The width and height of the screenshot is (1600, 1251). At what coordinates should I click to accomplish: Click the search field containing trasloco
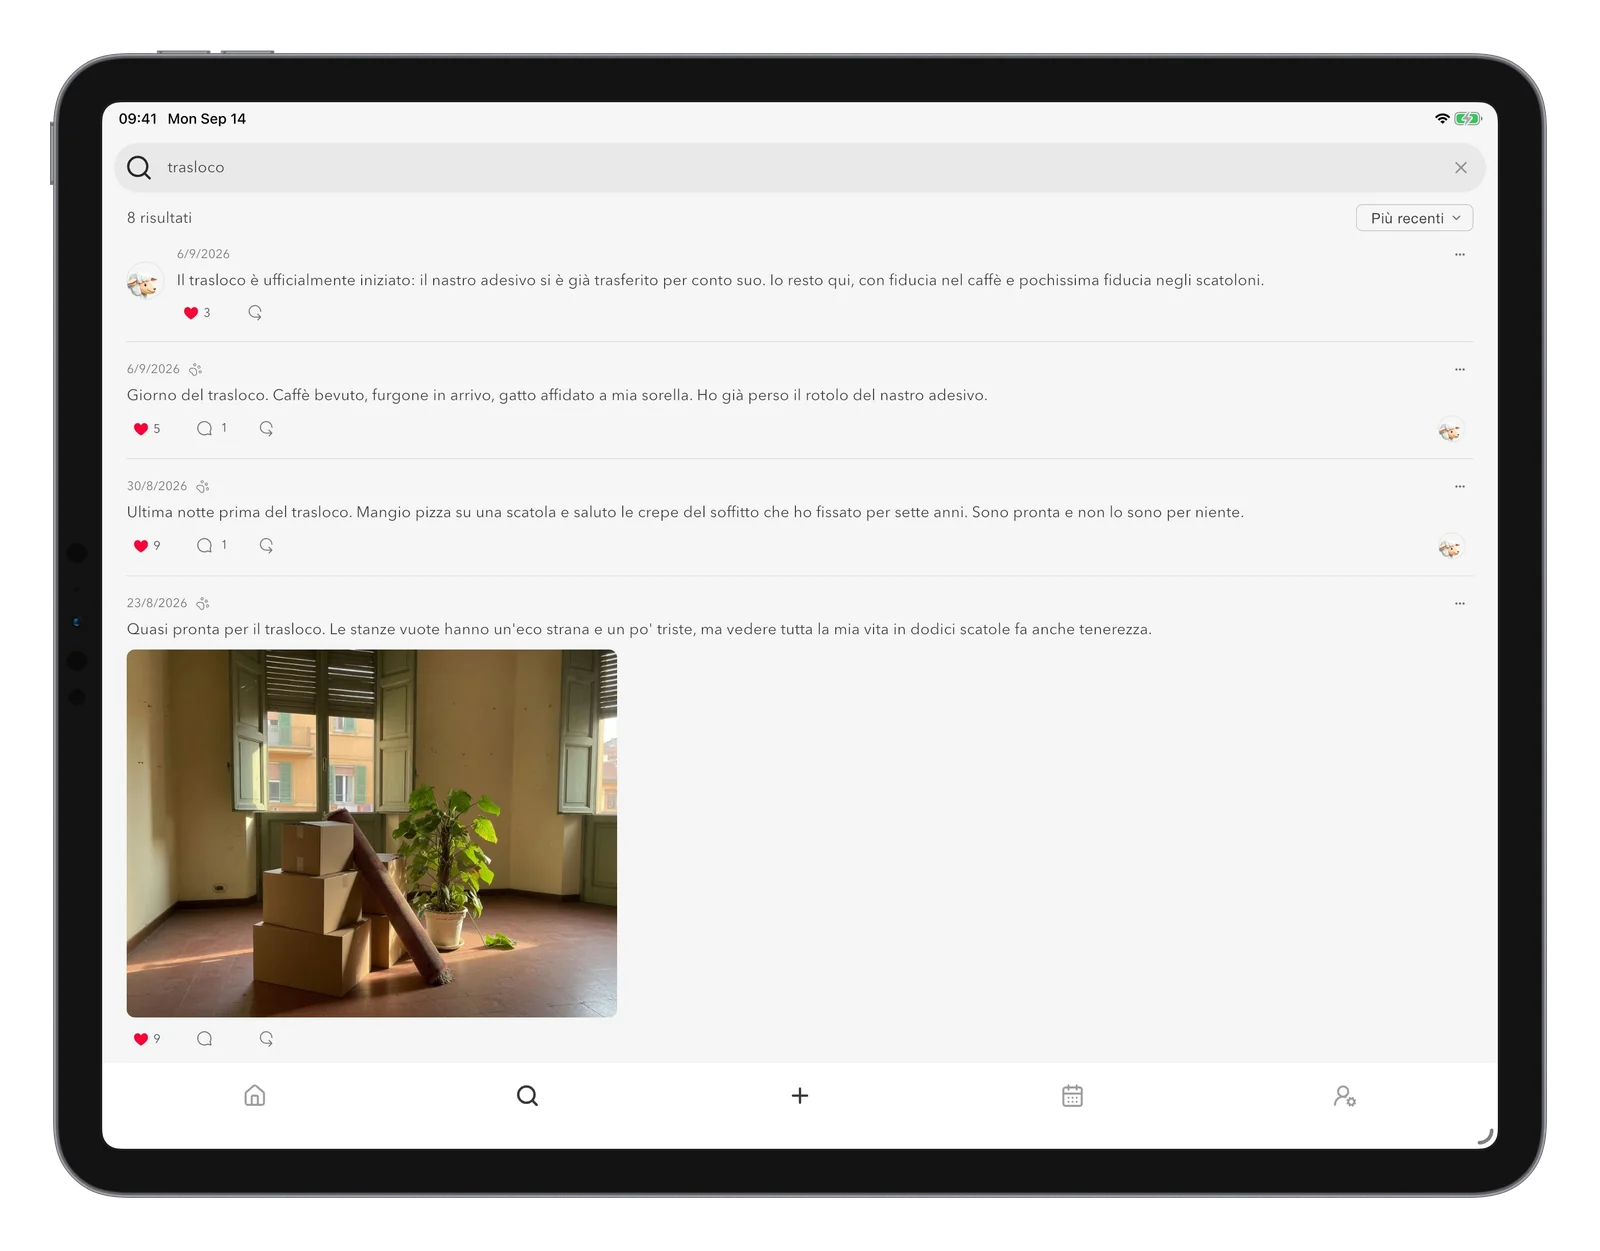coord(799,167)
